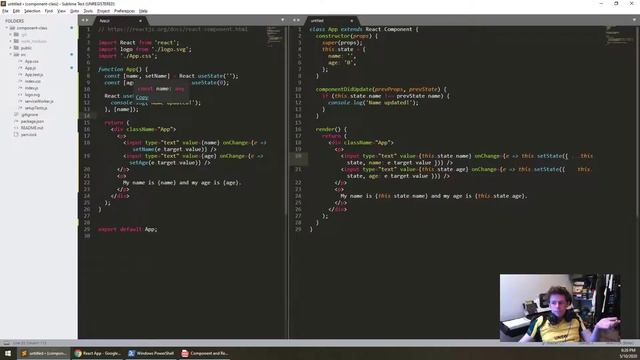Switch to Sublime Text taskbar button
The image size is (640, 360).
pyautogui.click(x=44, y=353)
